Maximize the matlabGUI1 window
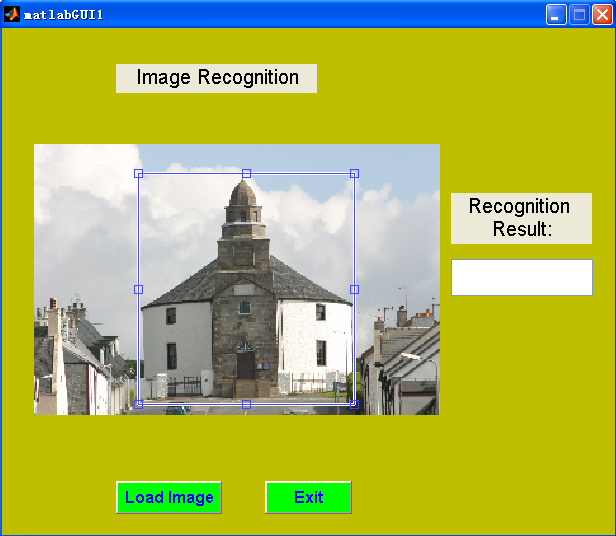 [x=579, y=15]
